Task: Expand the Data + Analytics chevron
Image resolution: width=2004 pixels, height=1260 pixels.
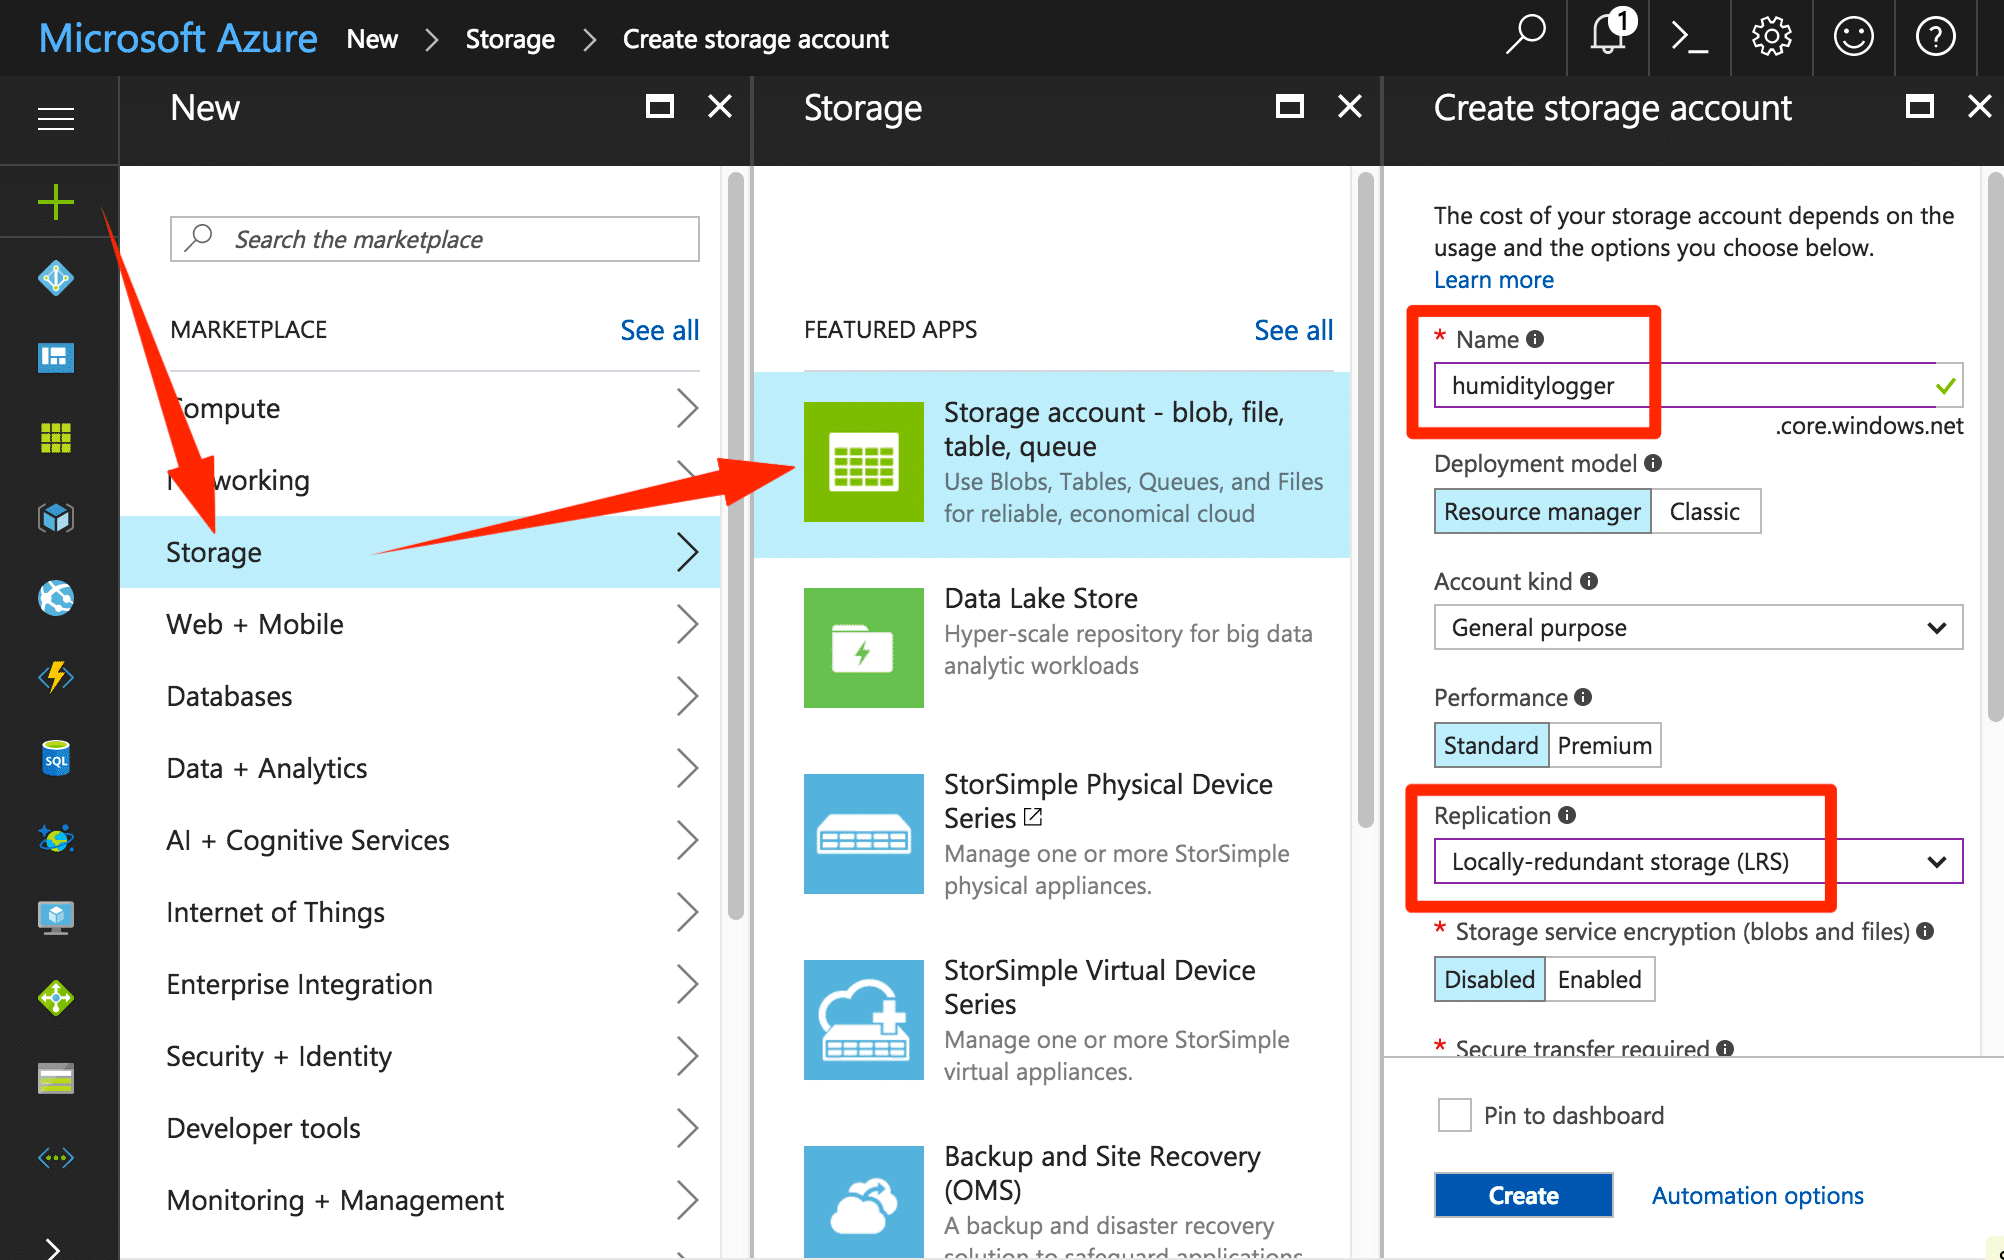Action: 687,768
